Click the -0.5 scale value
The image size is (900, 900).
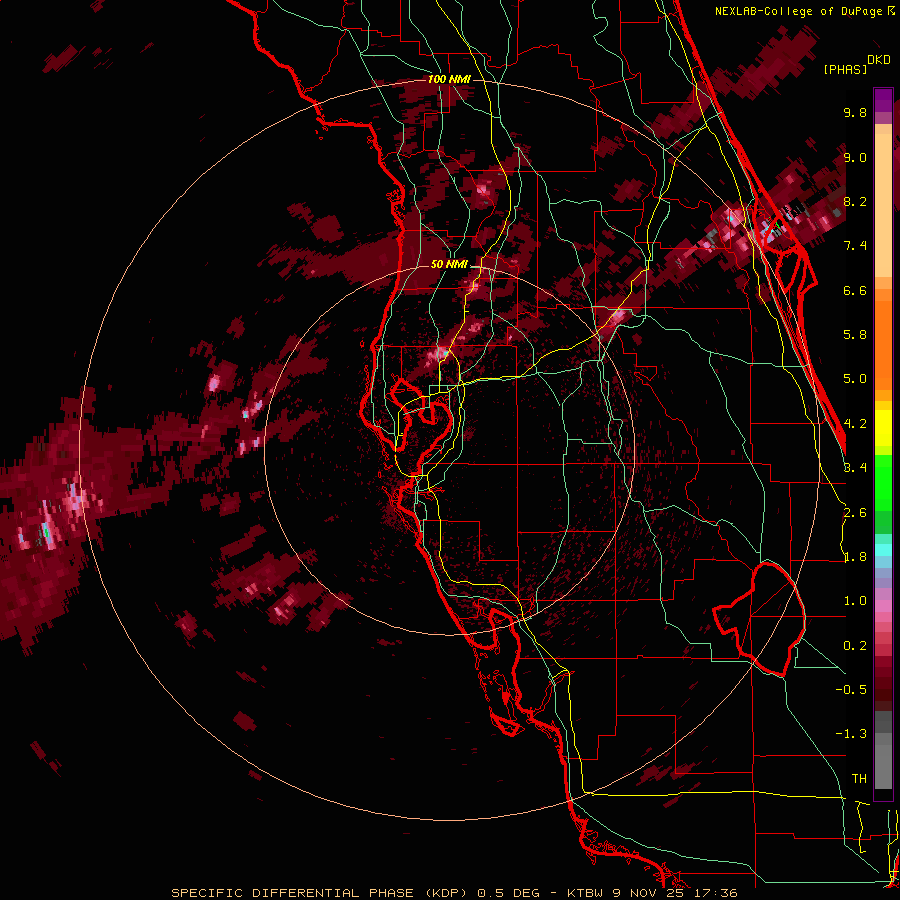click(851, 690)
